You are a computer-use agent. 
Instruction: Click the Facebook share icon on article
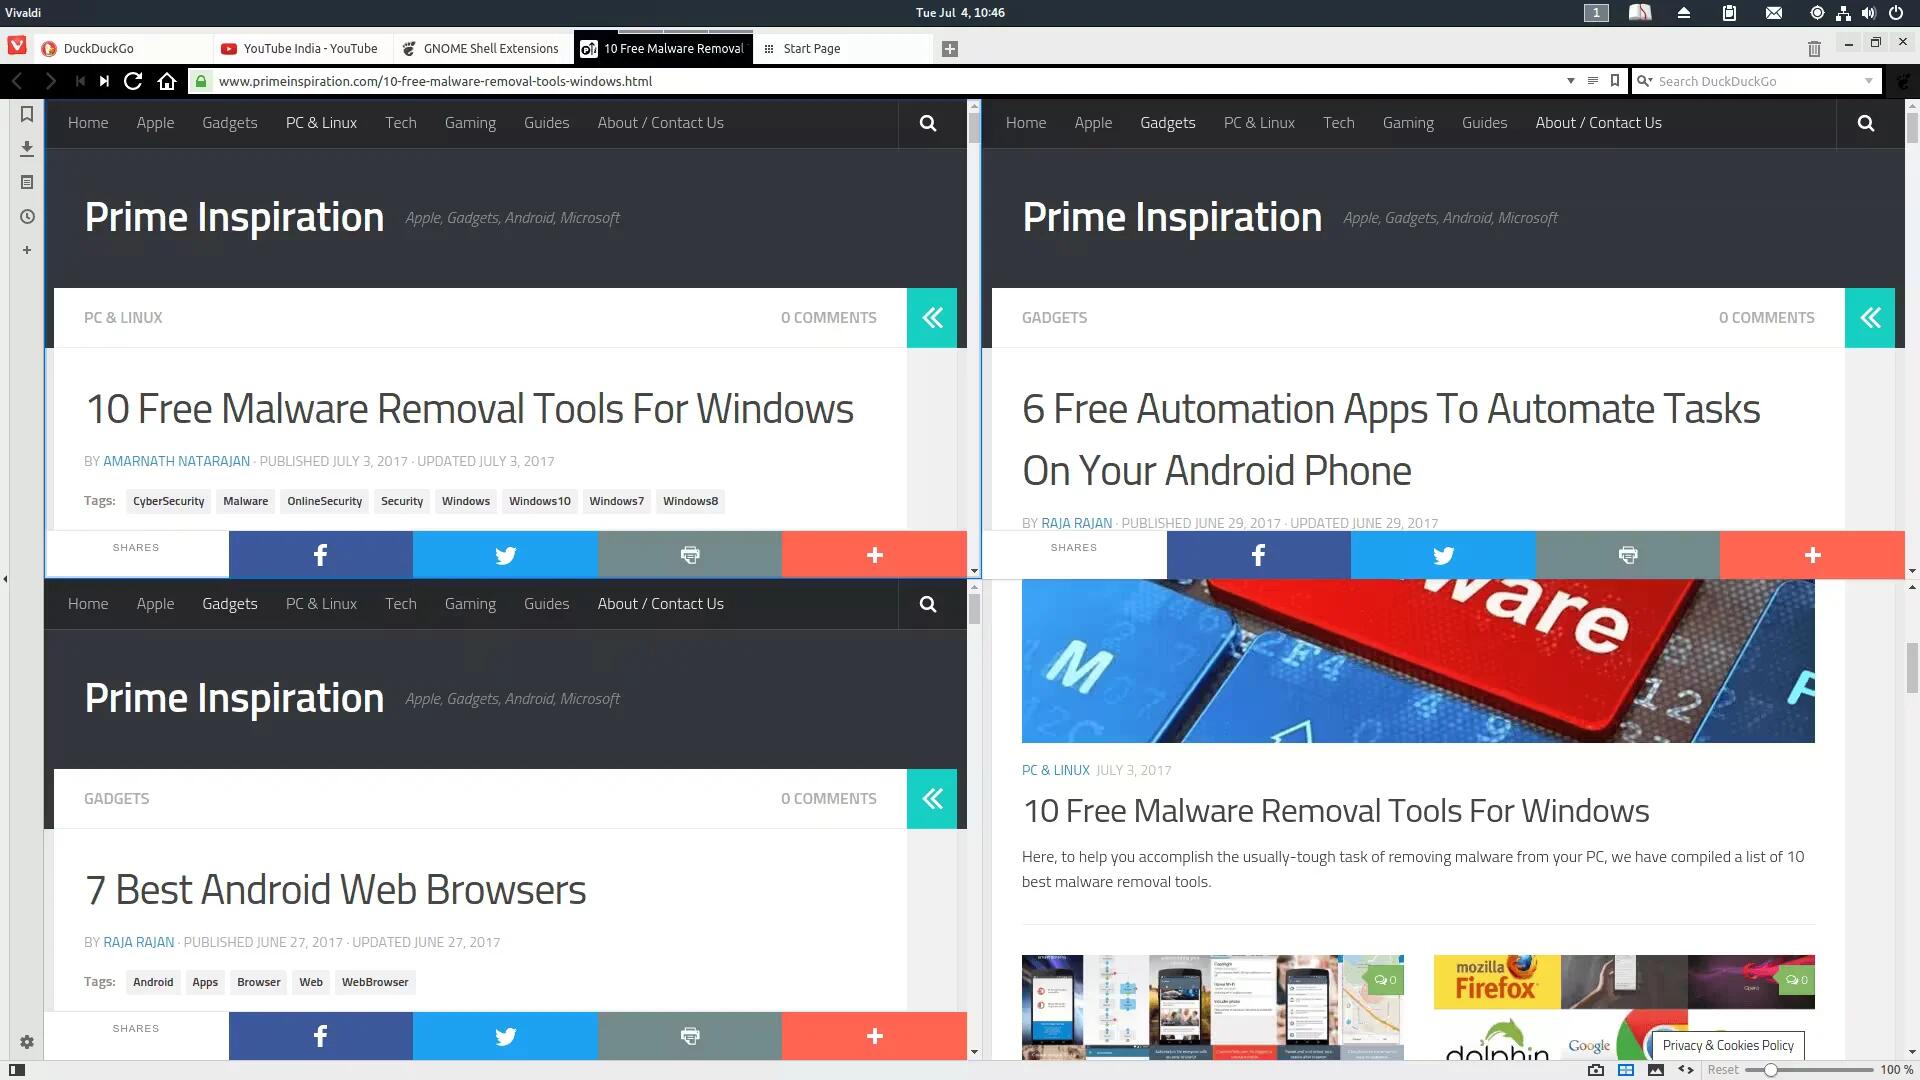point(319,554)
